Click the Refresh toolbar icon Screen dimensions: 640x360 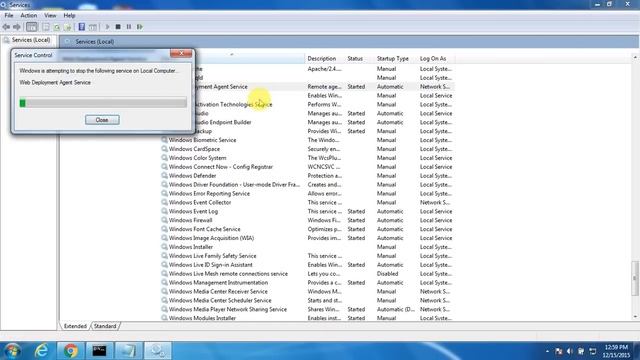57,27
